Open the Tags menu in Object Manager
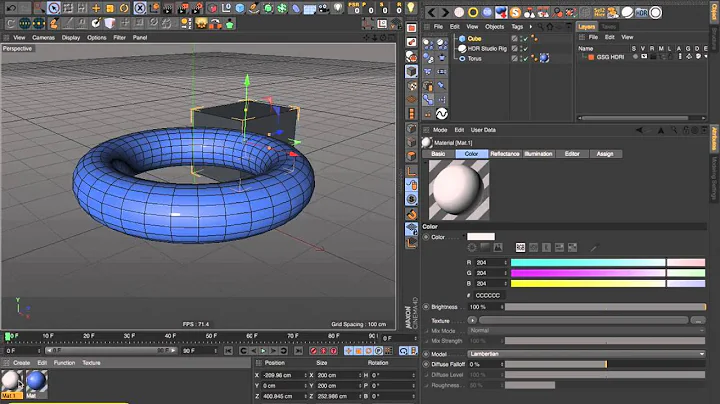 [517, 27]
